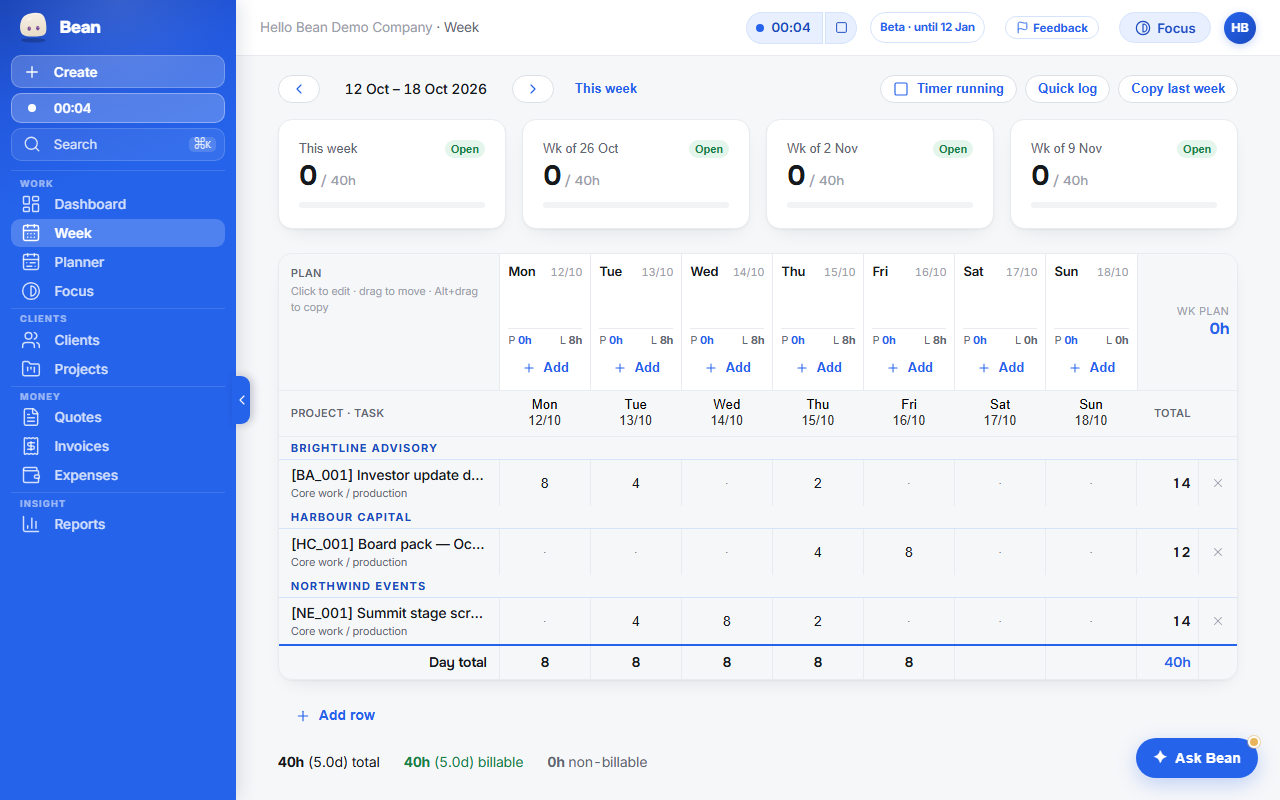
Task: Remove the HC_001 Board pack row
Action: [x=1218, y=552]
